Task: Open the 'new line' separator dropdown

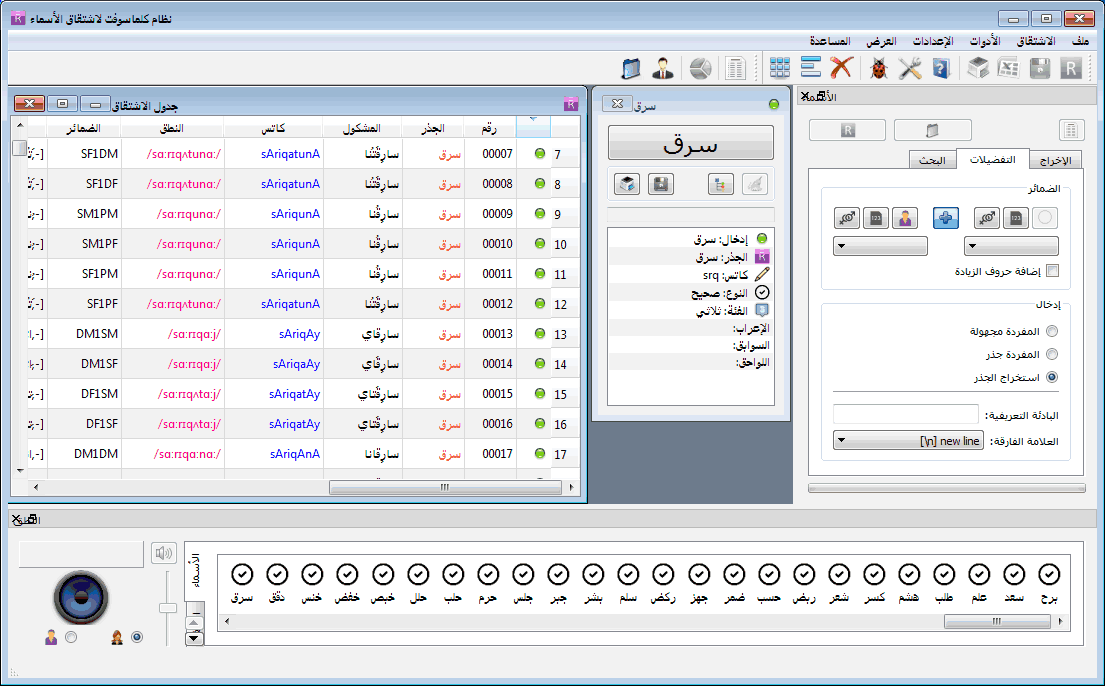Action: (x=908, y=441)
